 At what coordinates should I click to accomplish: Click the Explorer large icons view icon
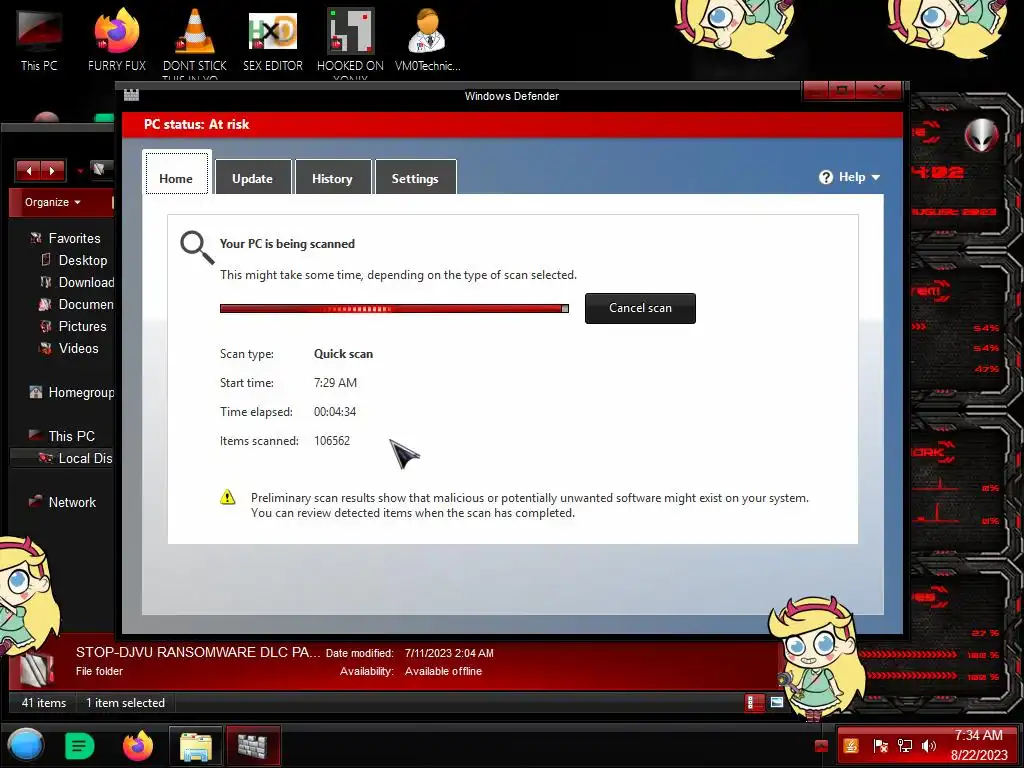tap(777, 703)
